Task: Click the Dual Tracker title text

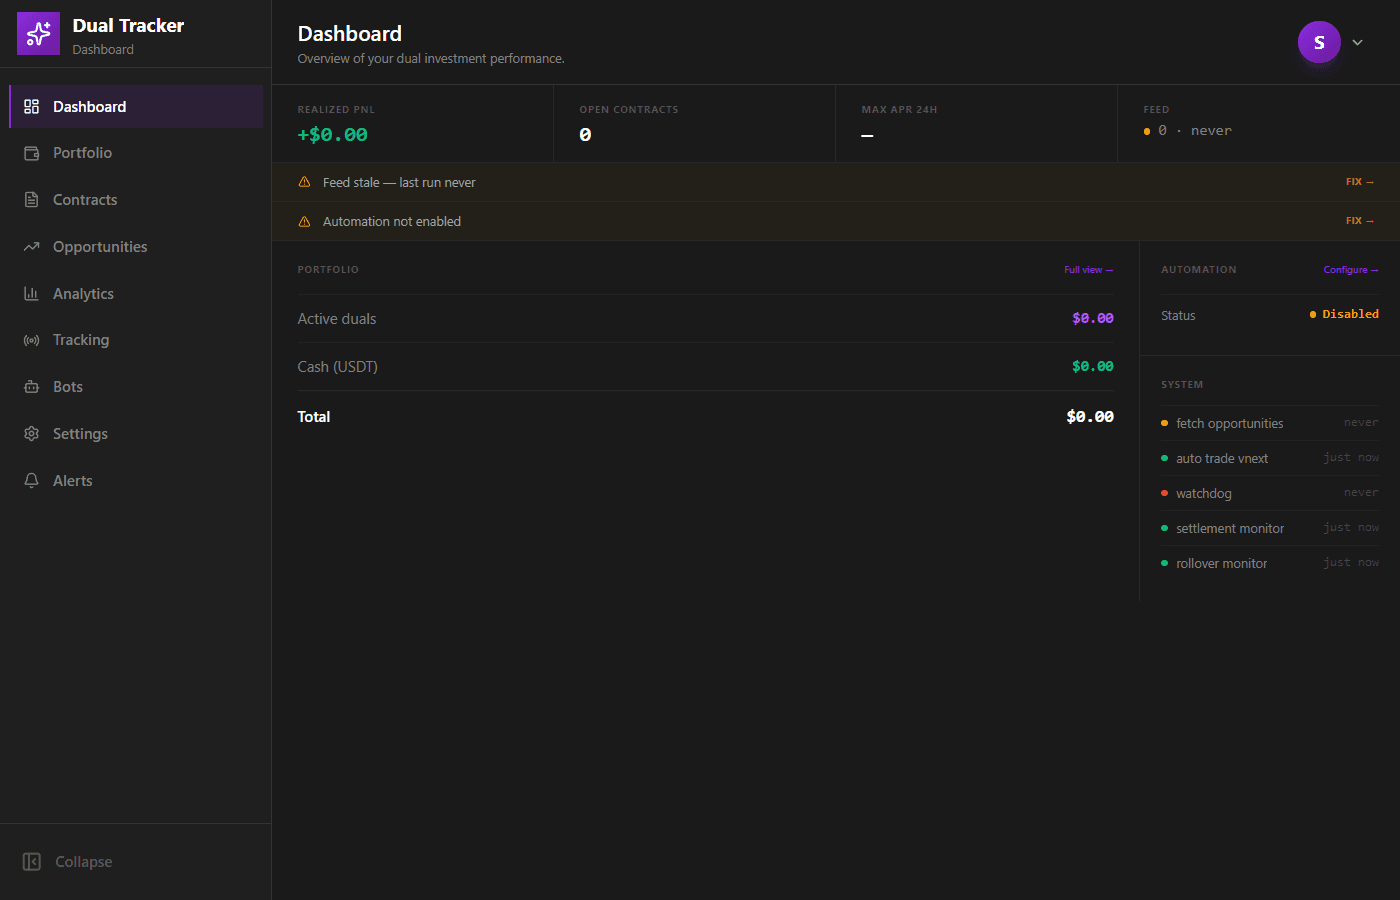Action: (x=128, y=26)
